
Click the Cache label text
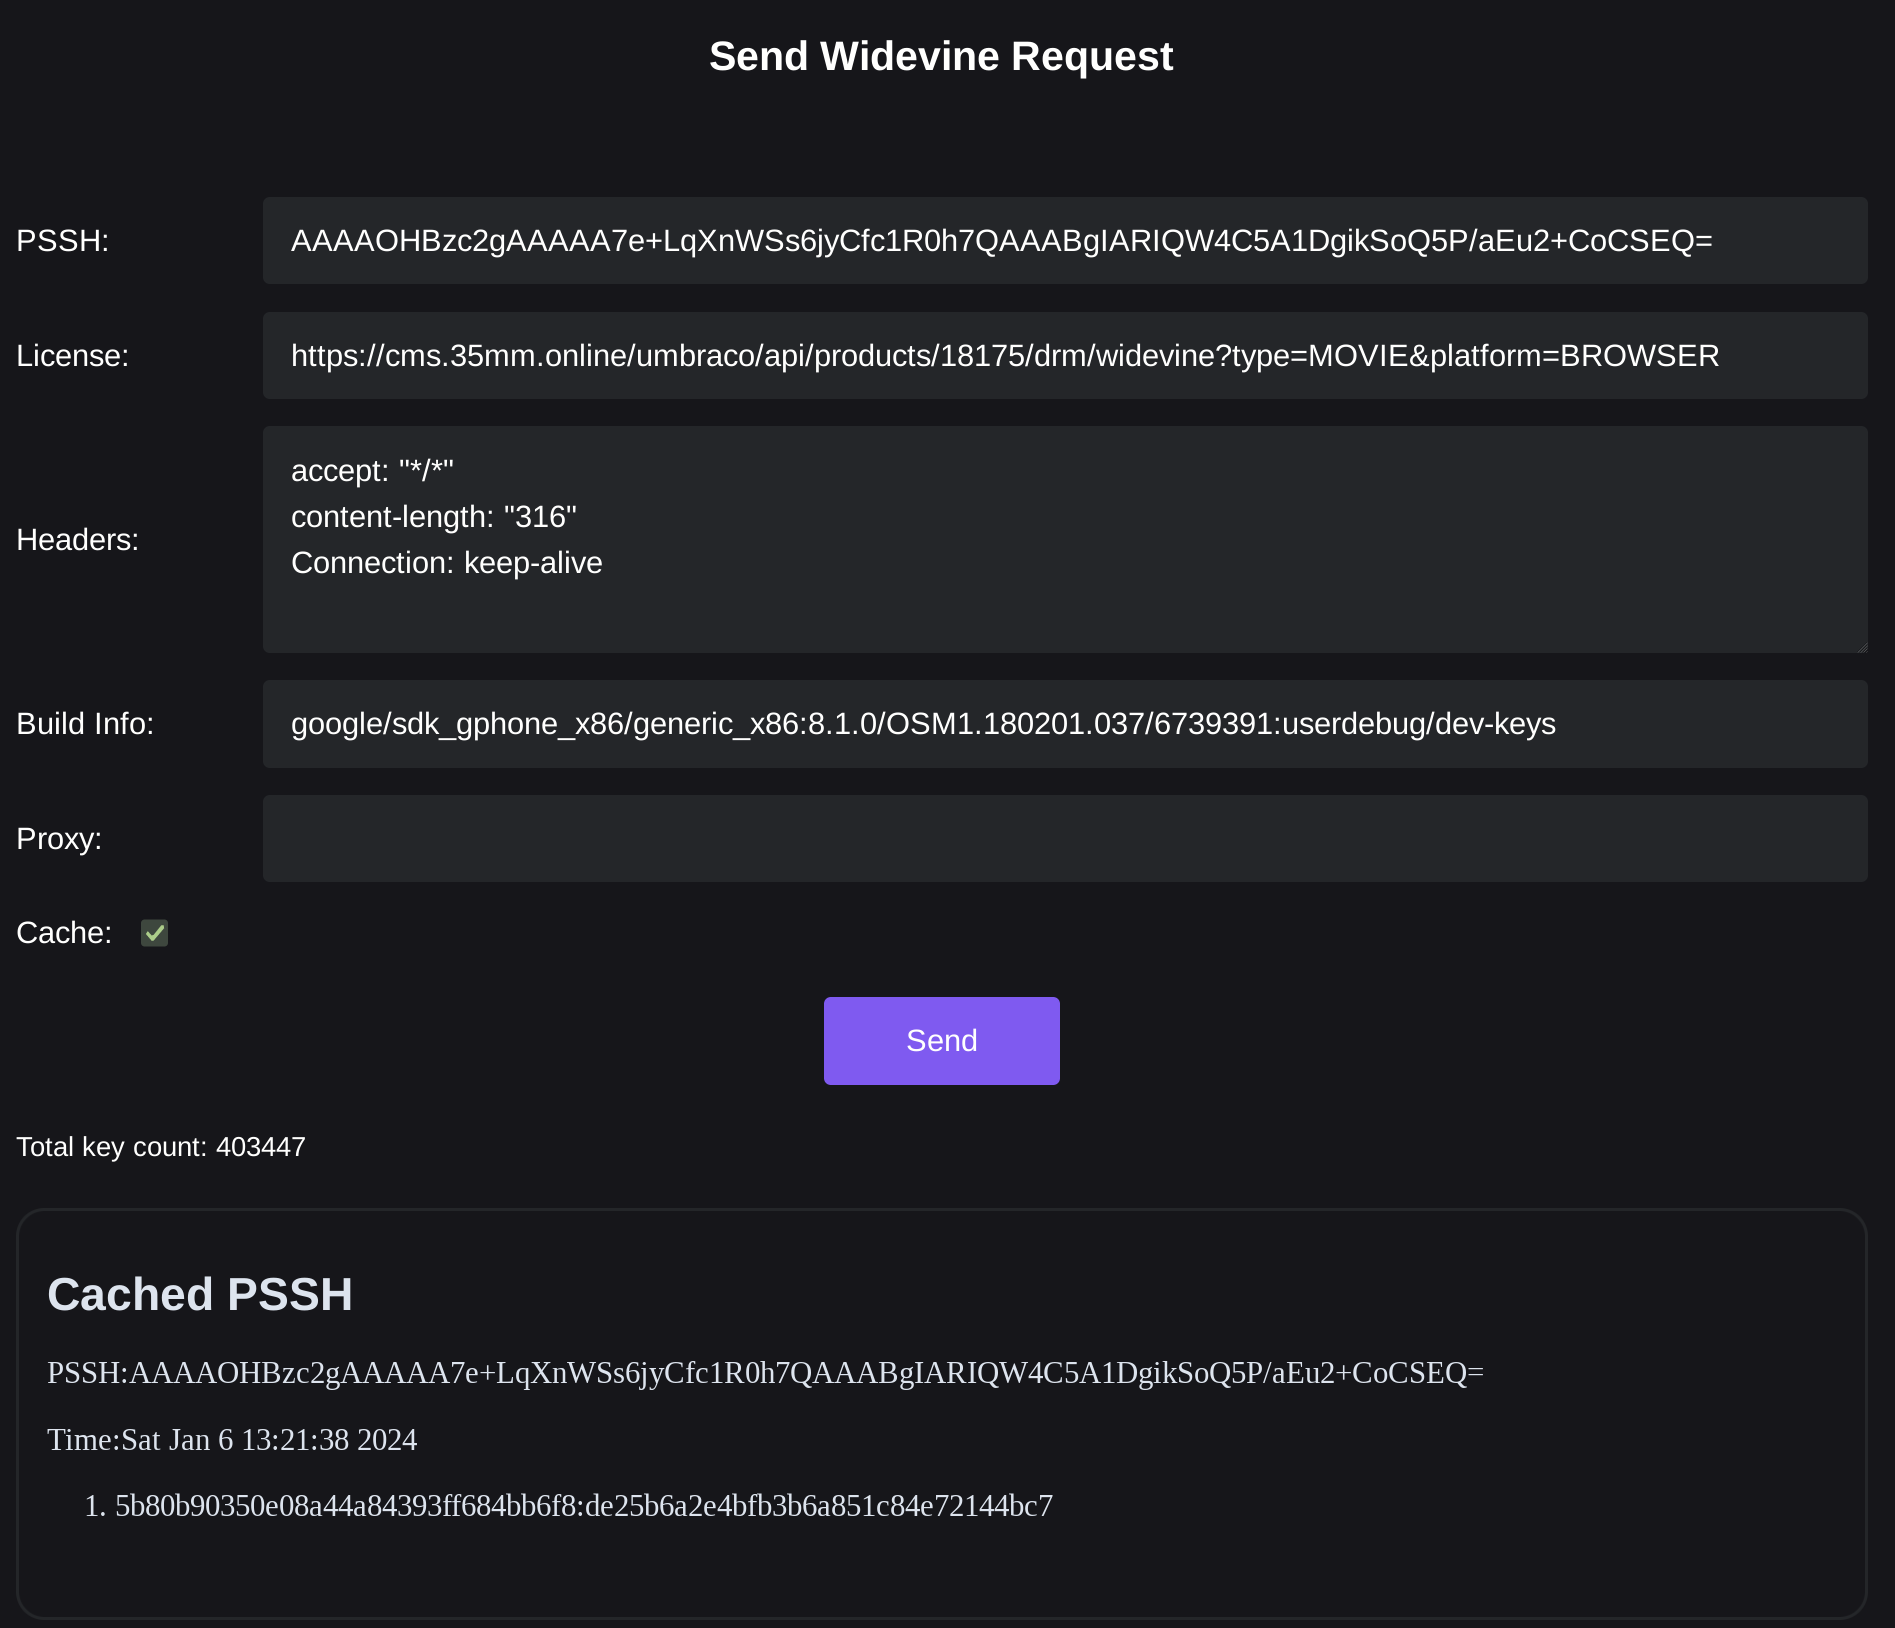[64, 933]
